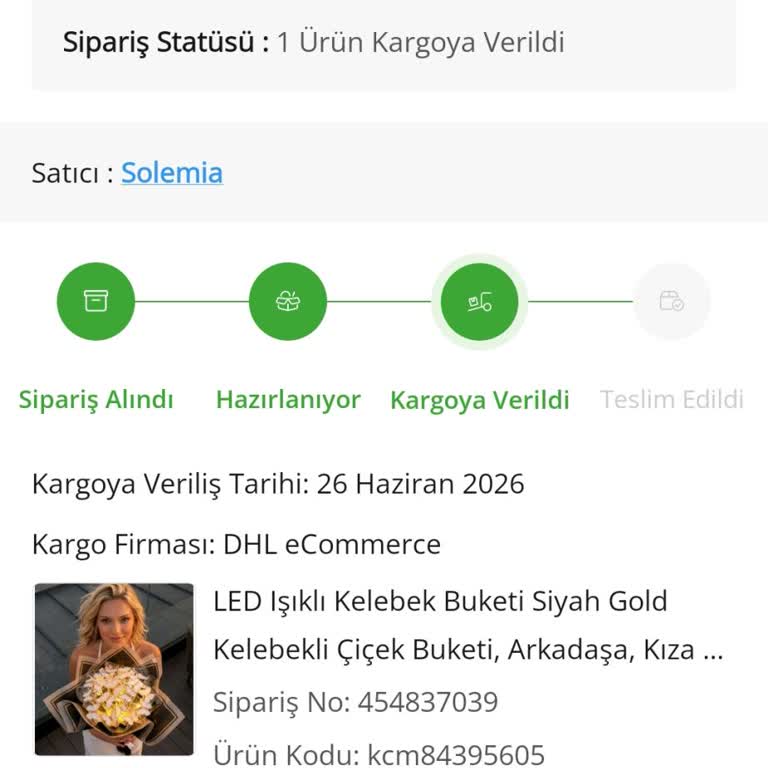Click the Kargo Firması DHL eCommerce line
The height and width of the screenshot is (768, 768).
click(236, 544)
